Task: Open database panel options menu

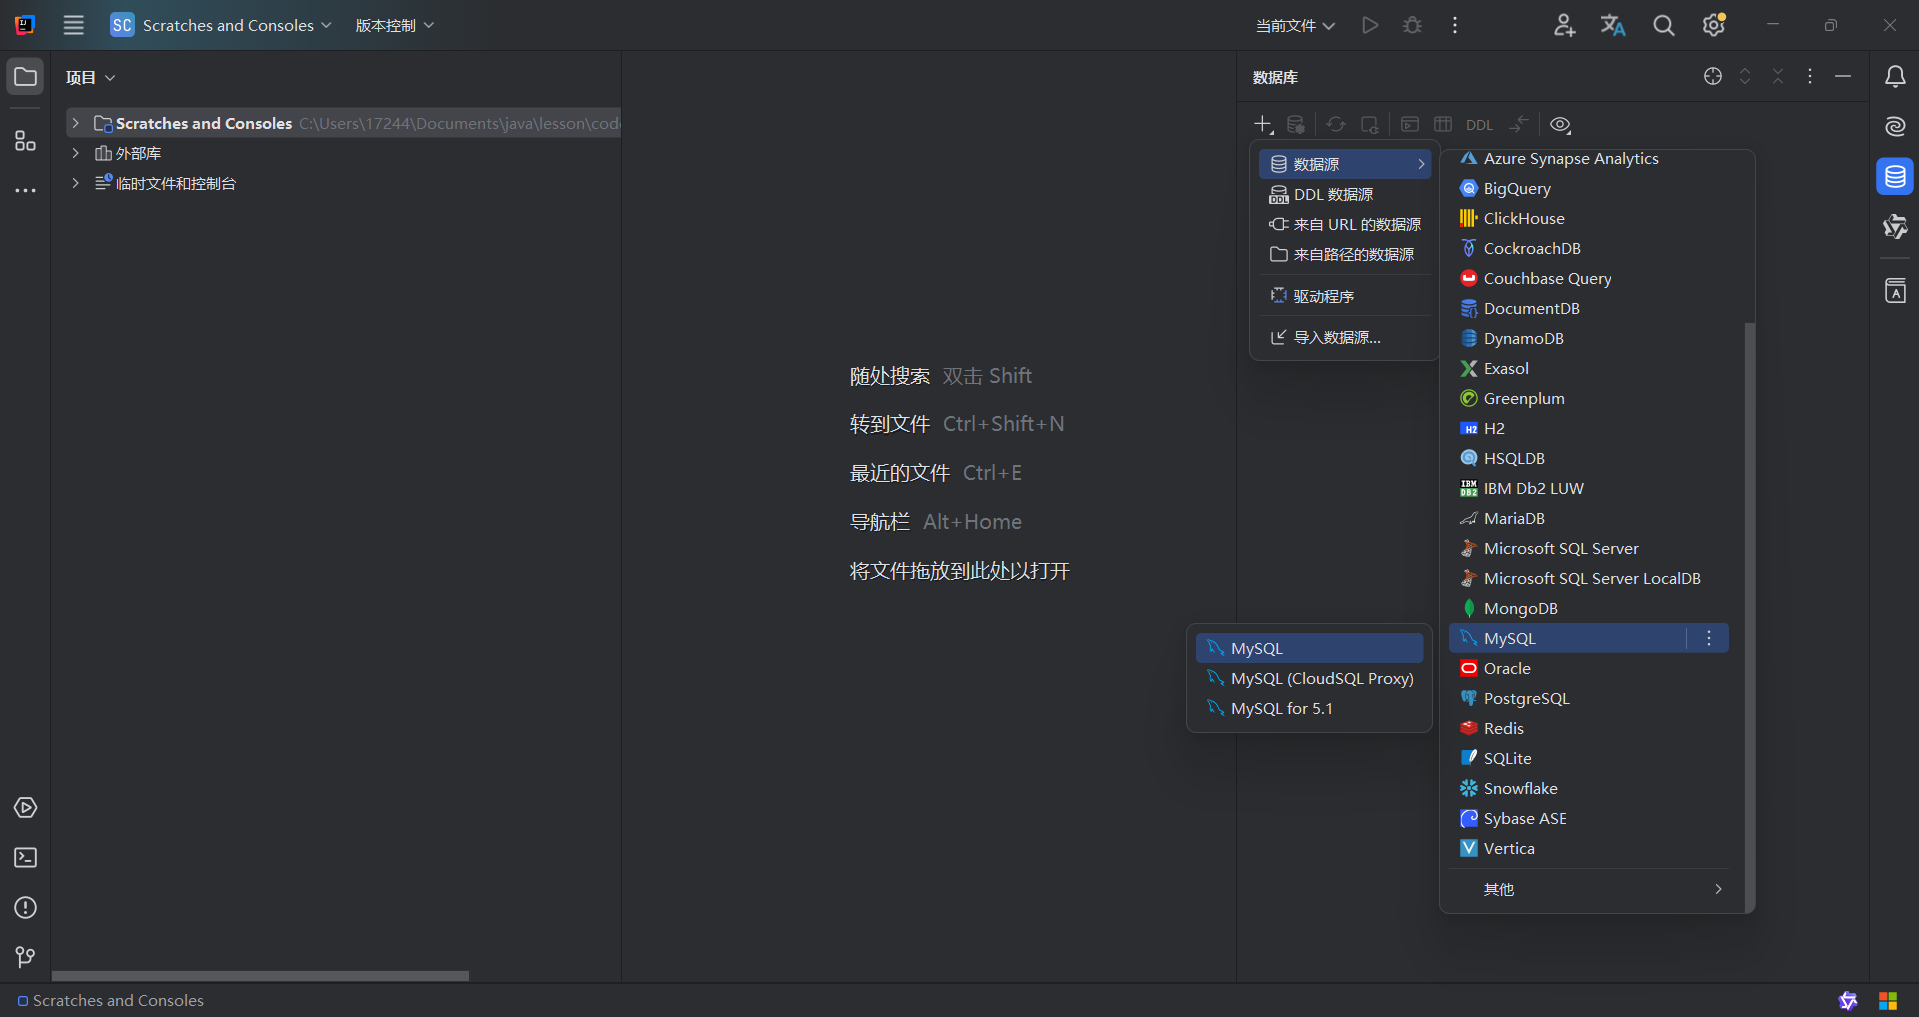Action: 1810,76
